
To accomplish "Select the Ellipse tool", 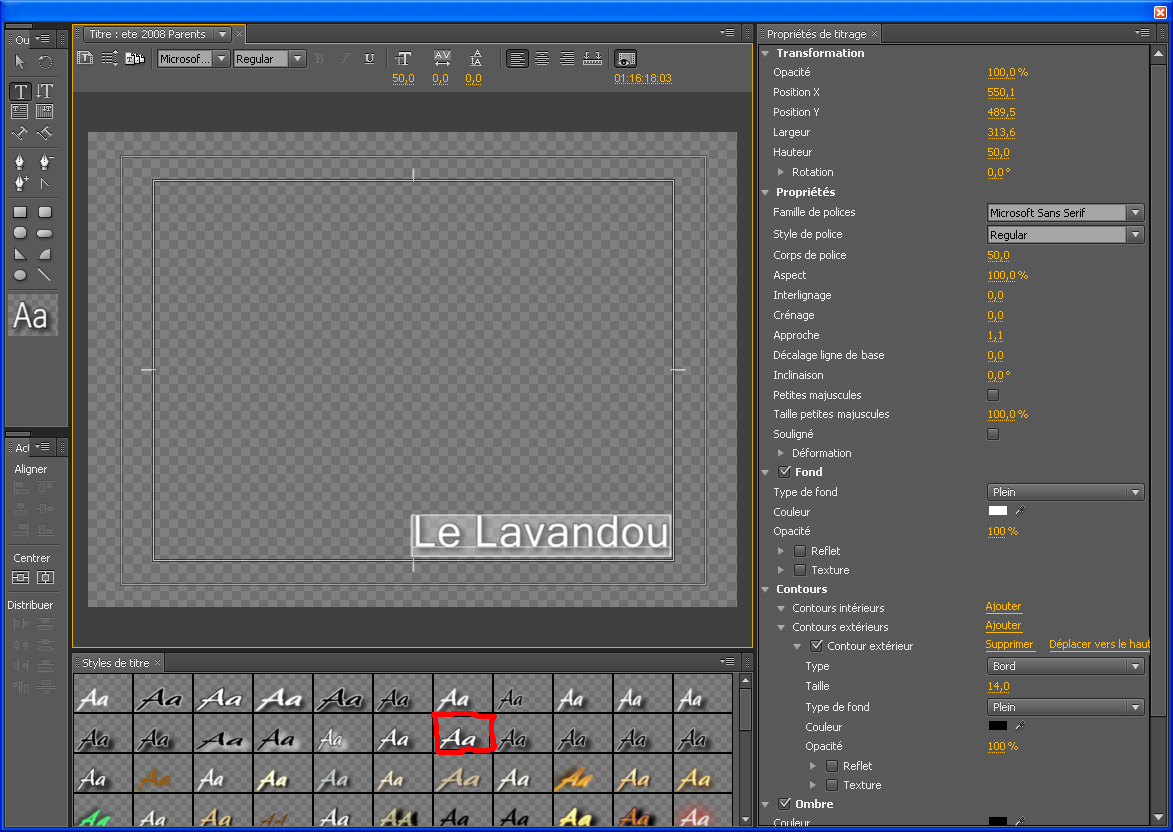I will 20,275.
